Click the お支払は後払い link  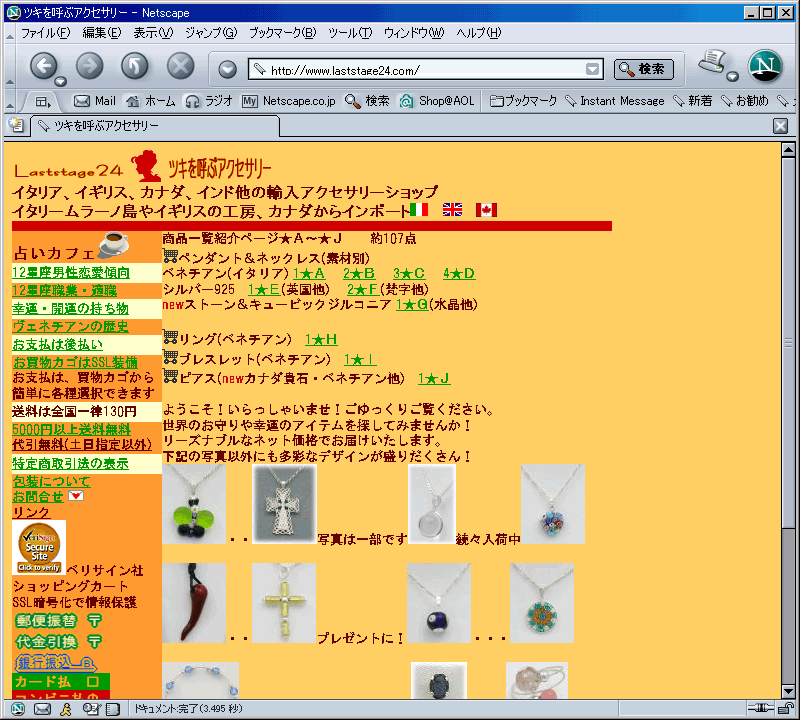click(58, 344)
